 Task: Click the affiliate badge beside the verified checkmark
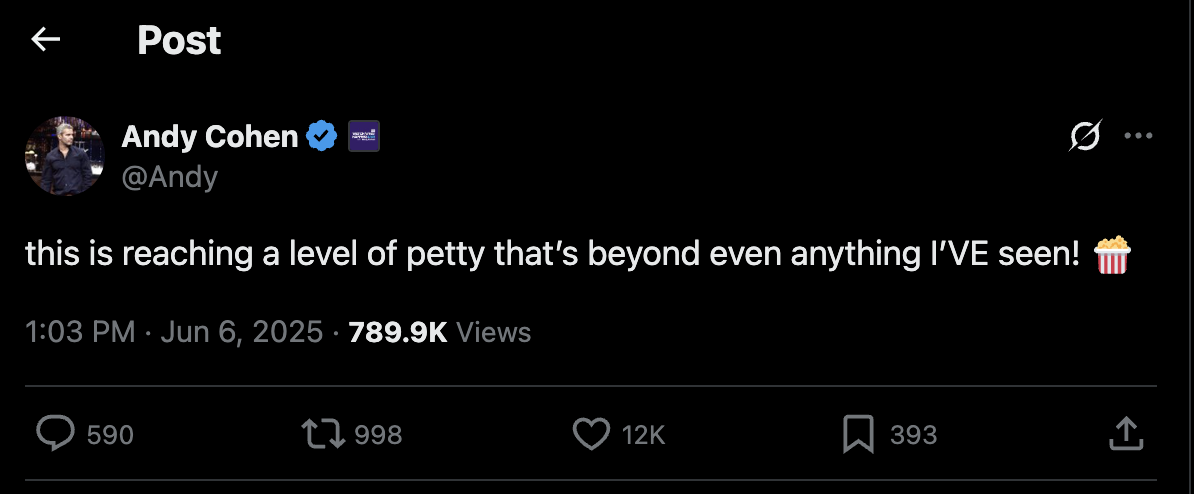(363, 136)
